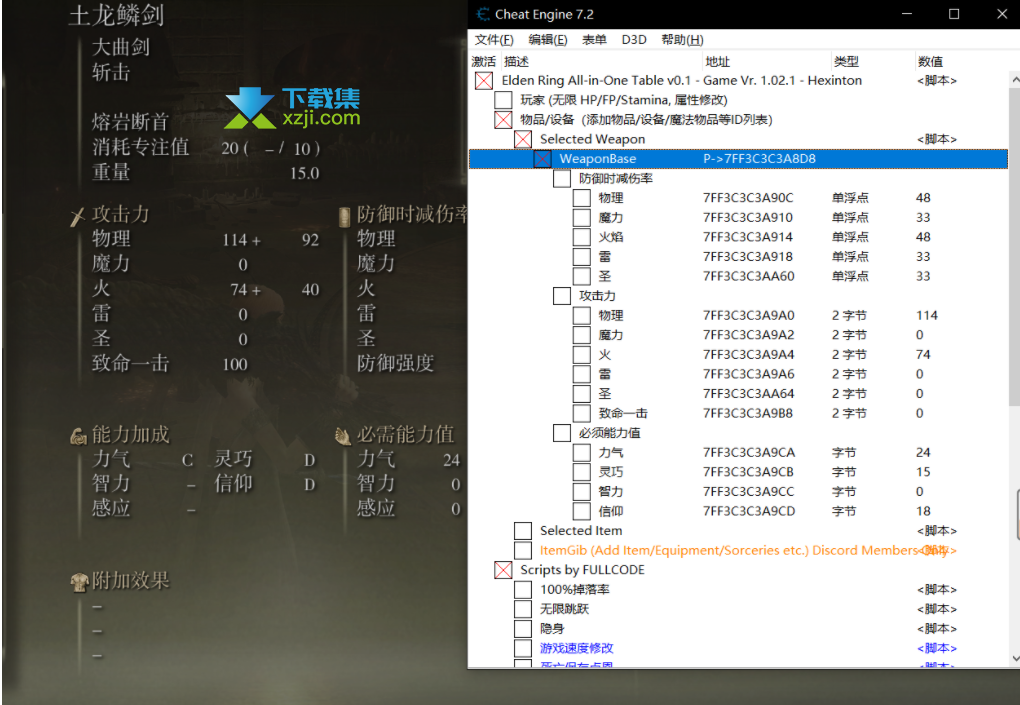
Task: Select the 智力 7FF3C3C3A9CC row
Action: (738, 492)
